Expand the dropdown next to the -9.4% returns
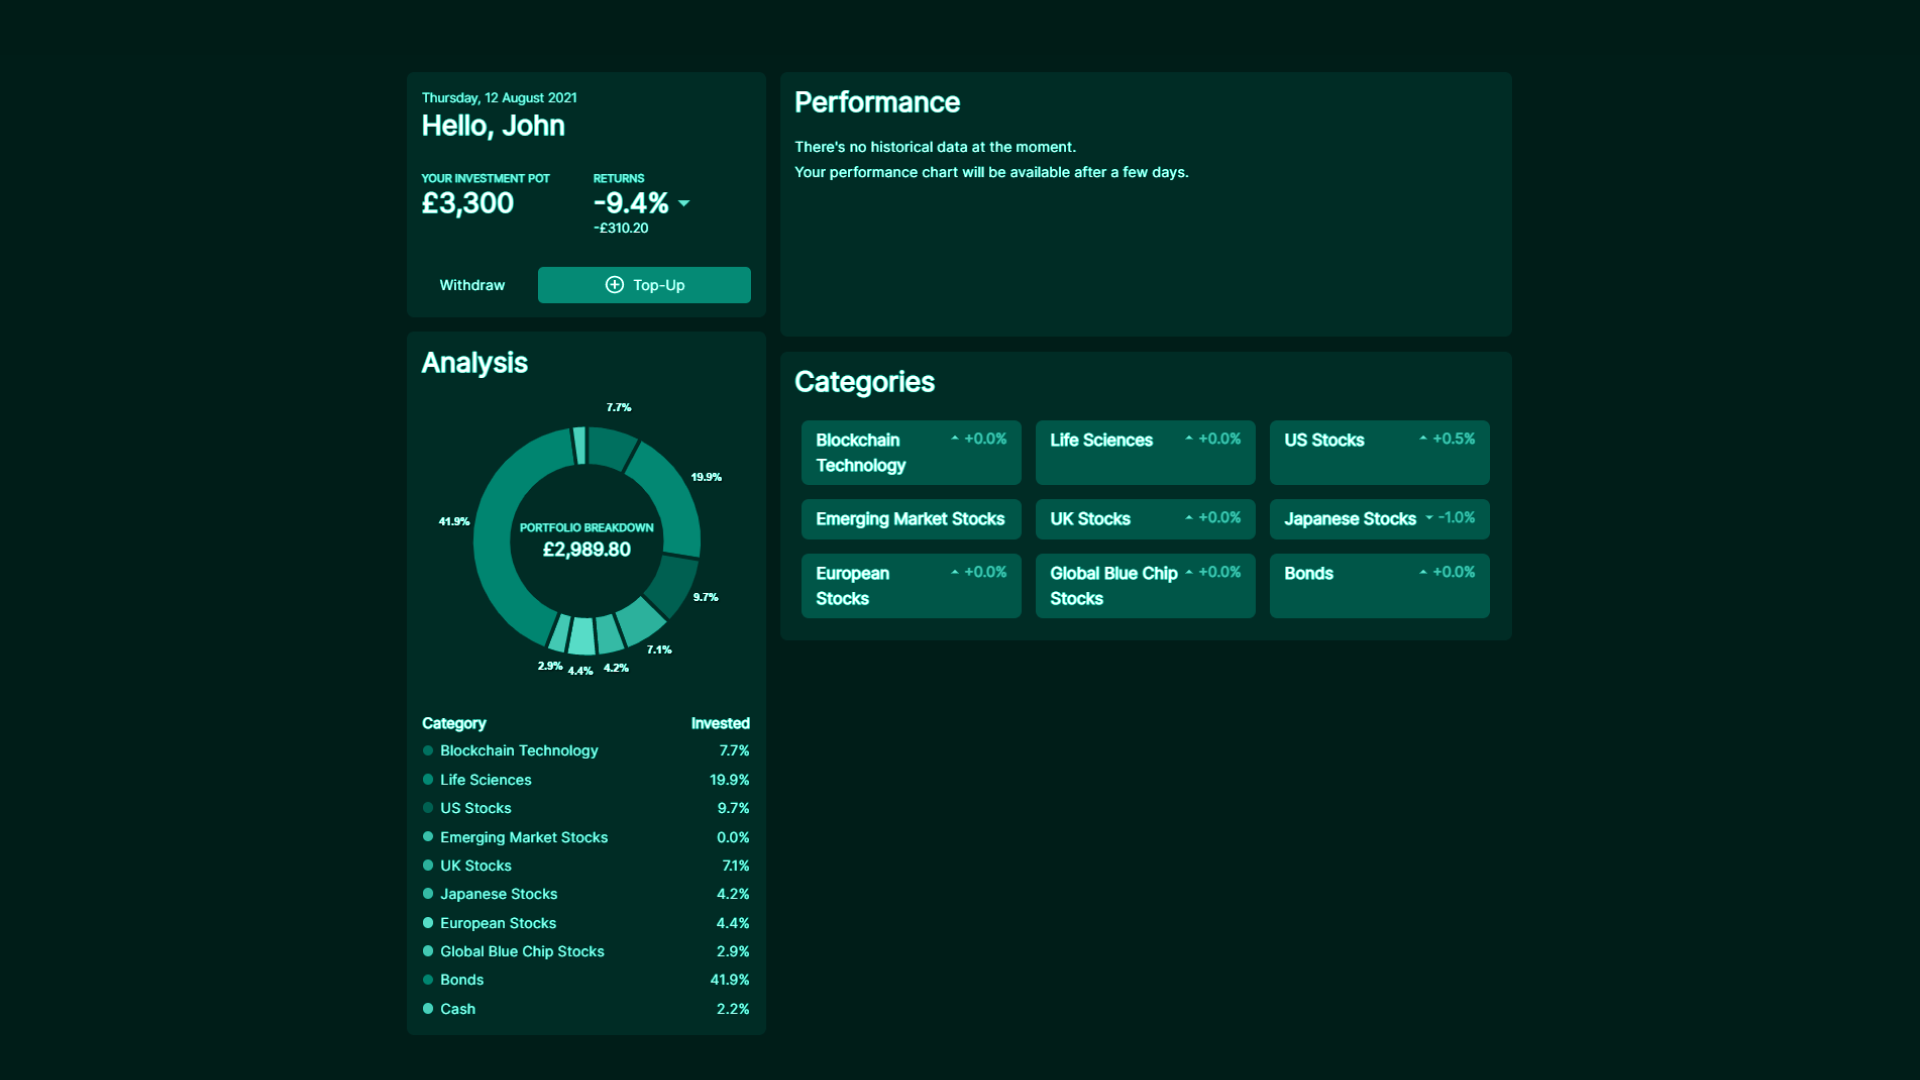This screenshot has height=1080, width=1920. (x=684, y=203)
